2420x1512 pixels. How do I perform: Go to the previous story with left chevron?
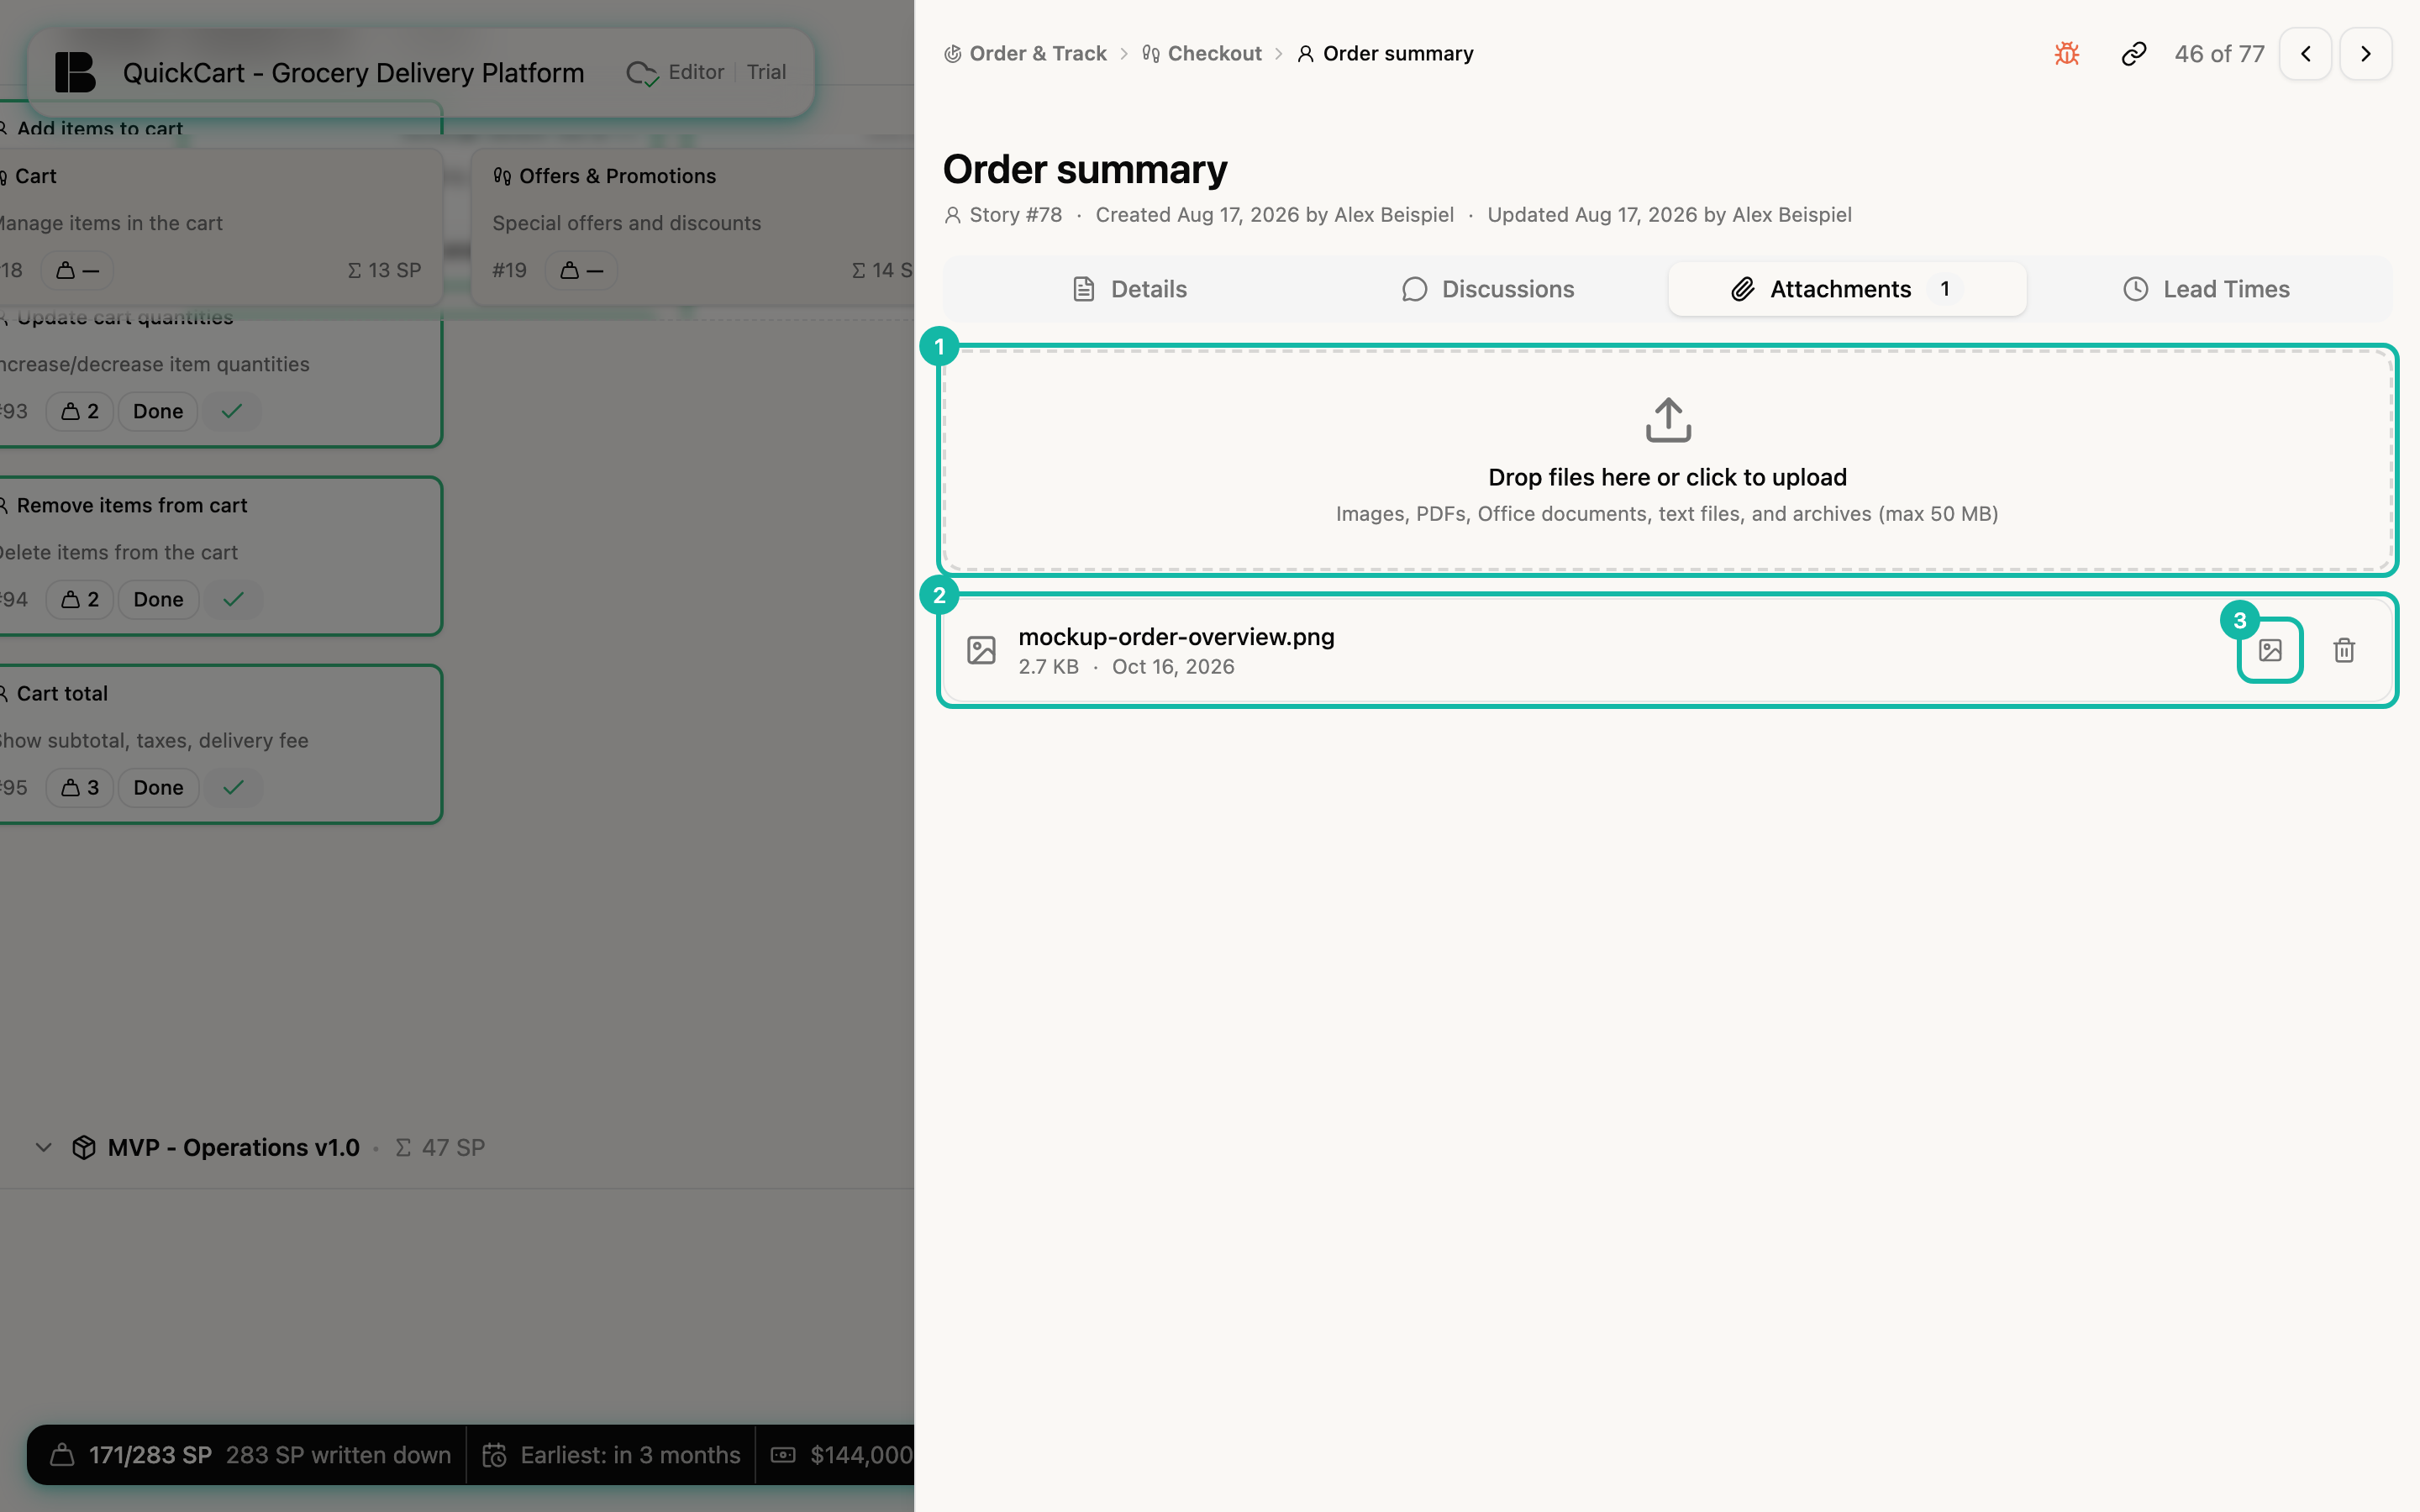[2305, 54]
